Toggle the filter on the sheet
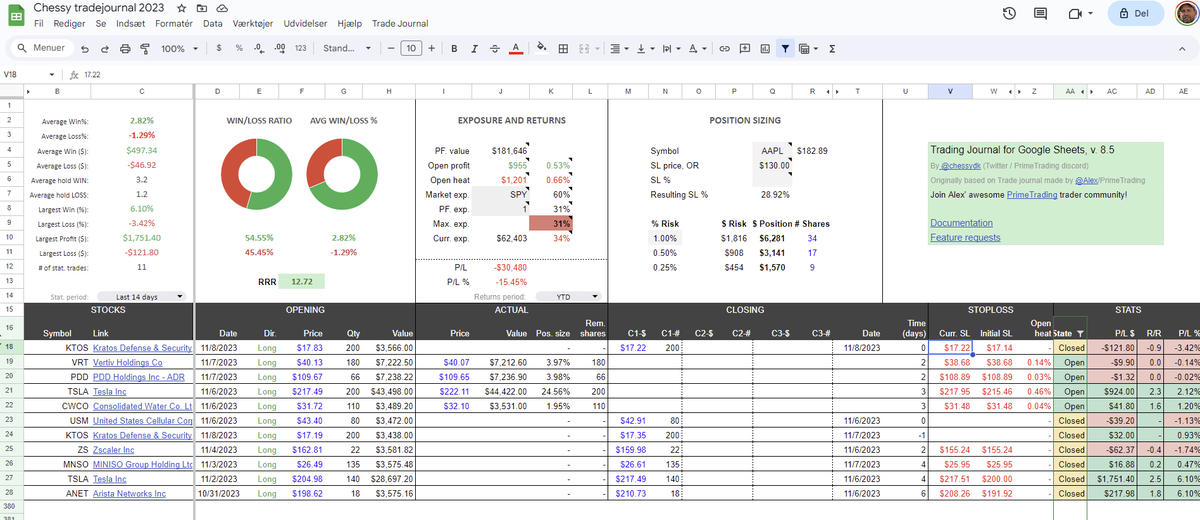Screen dimensions: 1200x520 786,48
